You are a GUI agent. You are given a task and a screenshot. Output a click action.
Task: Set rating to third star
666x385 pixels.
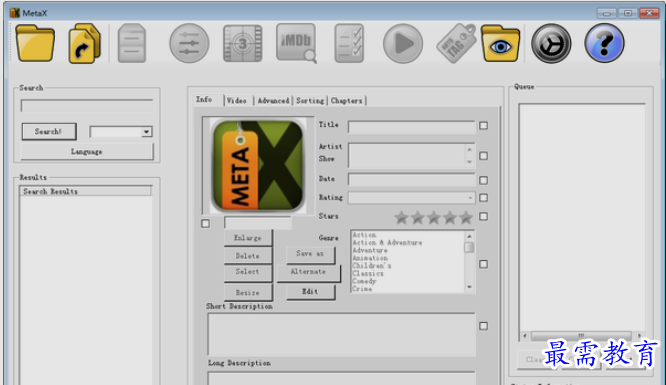tap(434, 218)
